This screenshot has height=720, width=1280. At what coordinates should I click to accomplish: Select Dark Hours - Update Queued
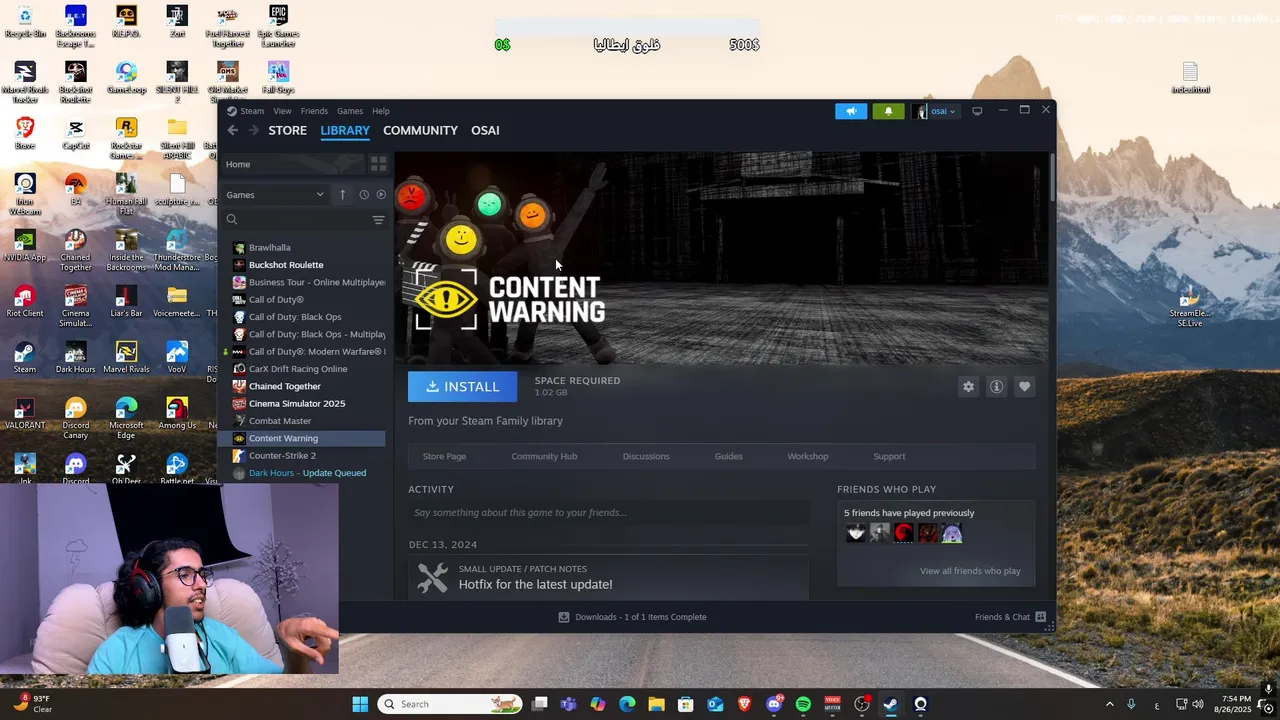(308, 473)
